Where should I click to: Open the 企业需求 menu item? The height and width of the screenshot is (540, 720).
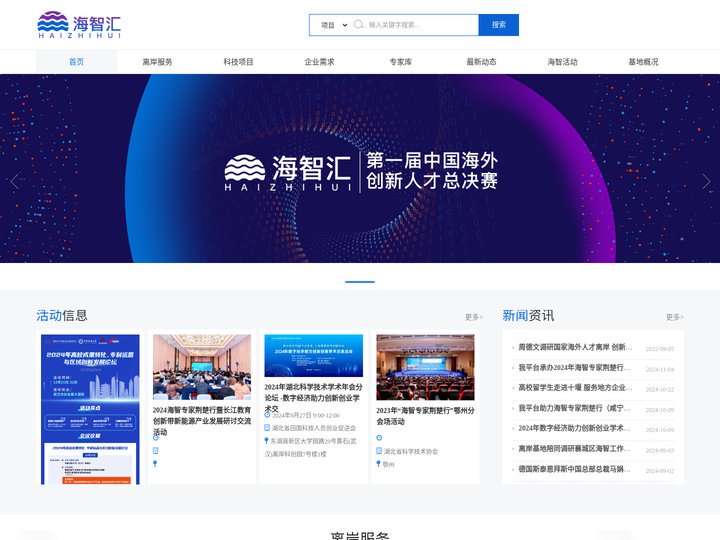(x=319, y=62)
